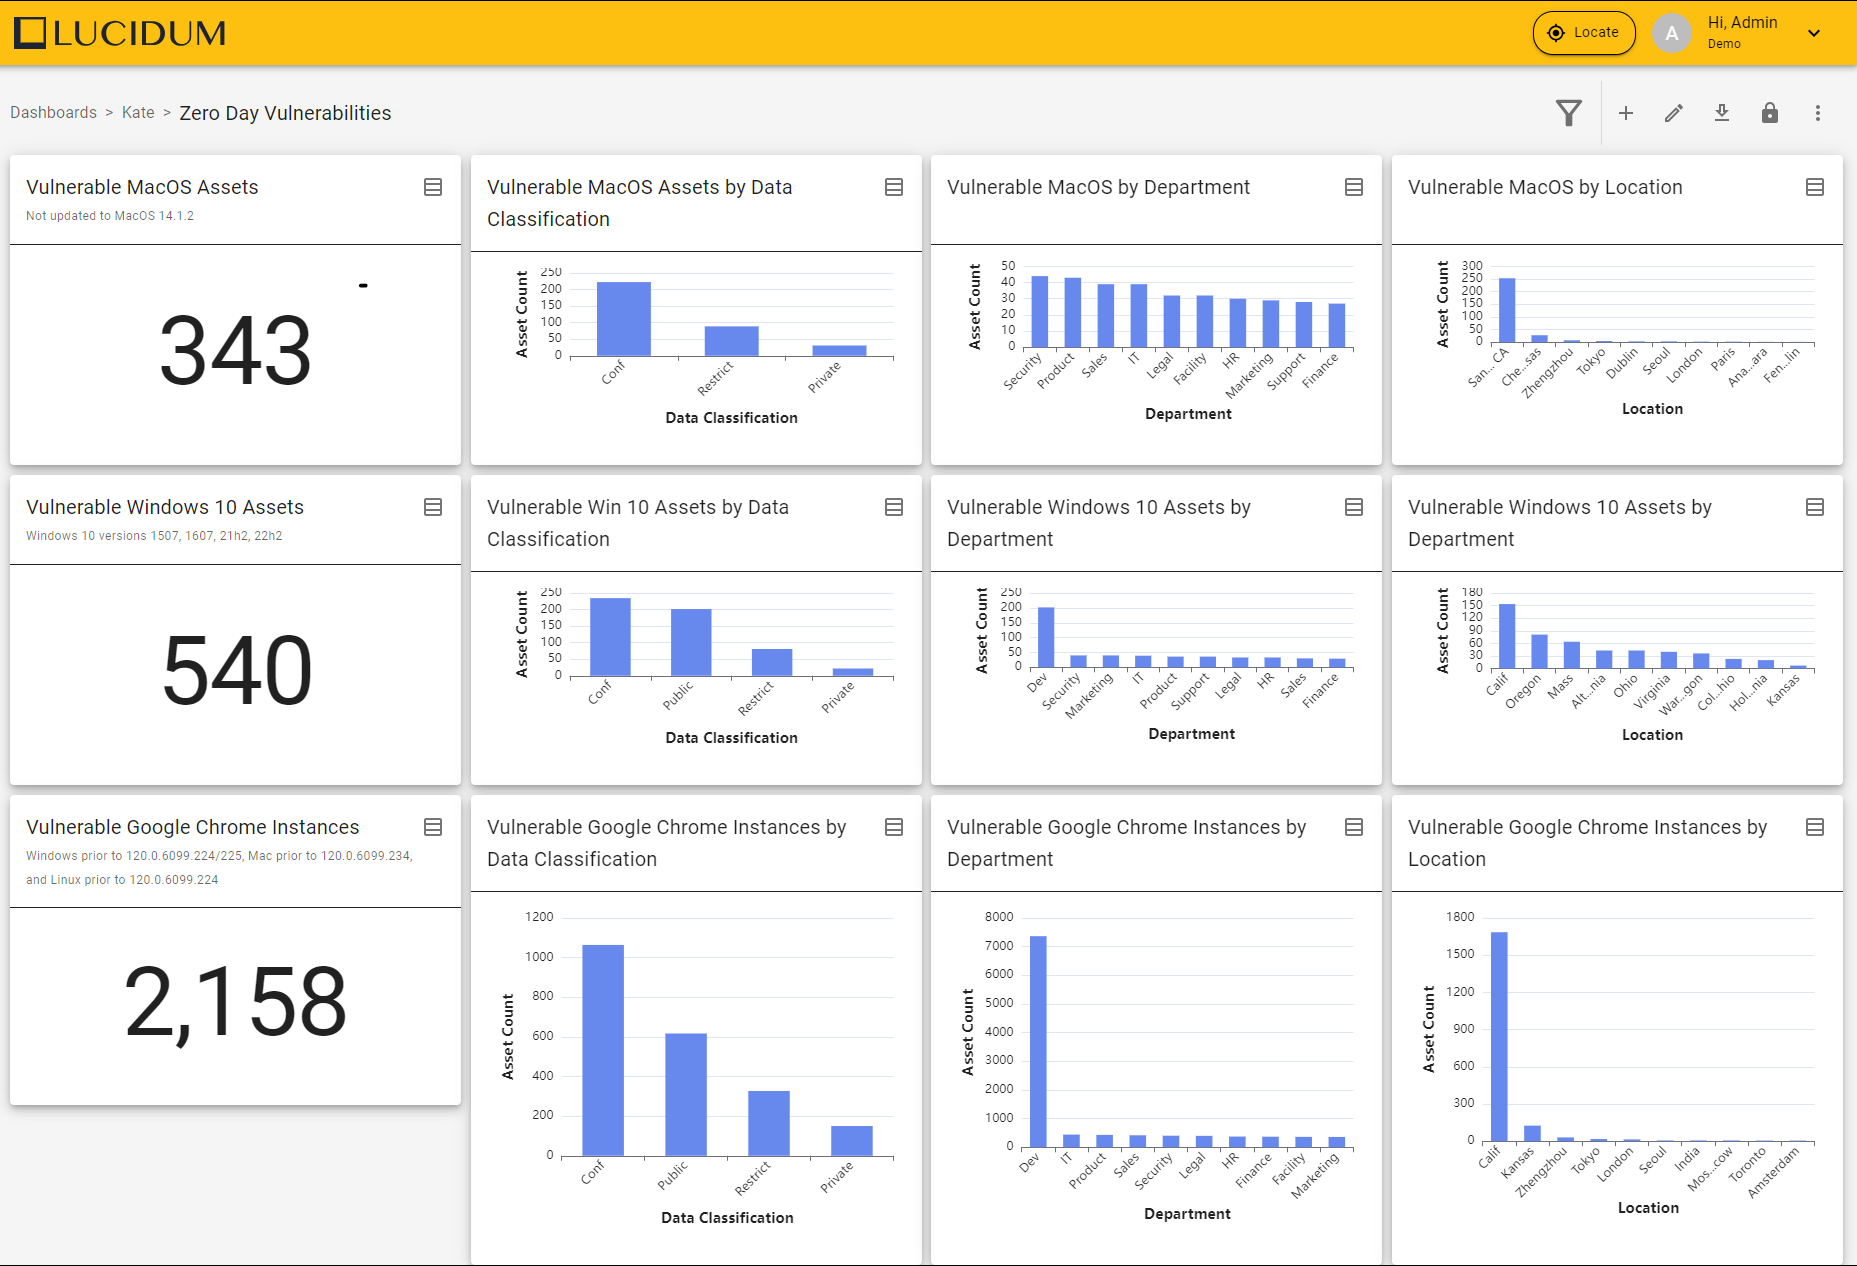Toggle the dashboard lock icon
This screenshot has width=1857, height=1266.
coord(1770,113)
